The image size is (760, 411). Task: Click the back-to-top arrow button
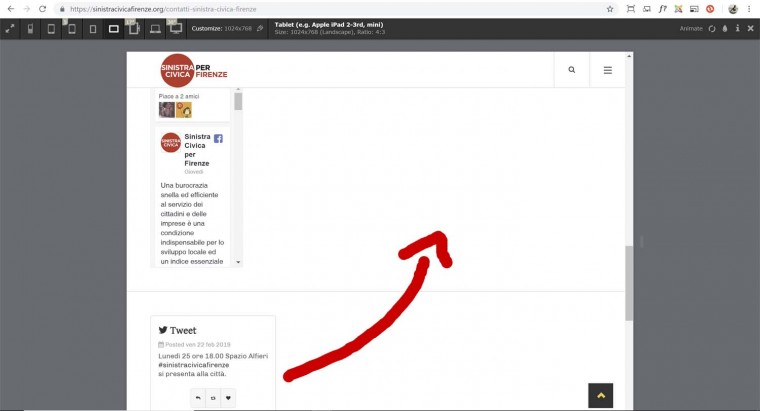click(601, 395)
